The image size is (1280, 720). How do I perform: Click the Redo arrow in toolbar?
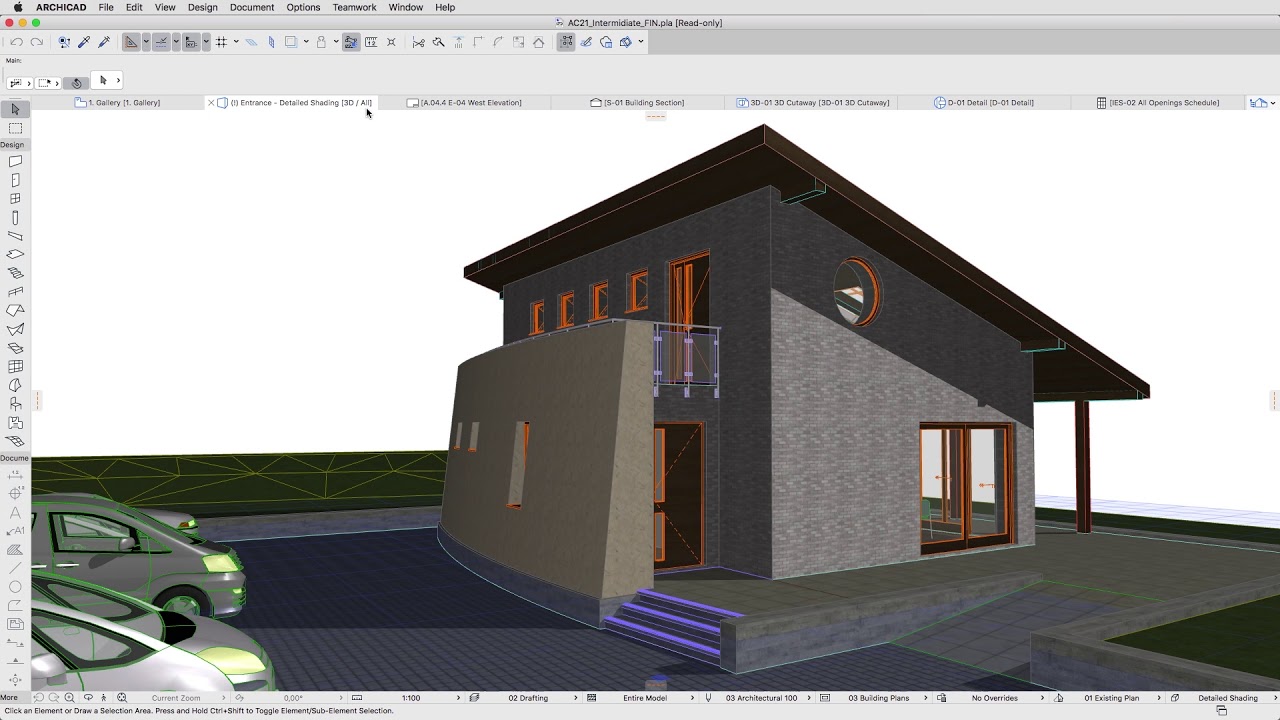37,42
